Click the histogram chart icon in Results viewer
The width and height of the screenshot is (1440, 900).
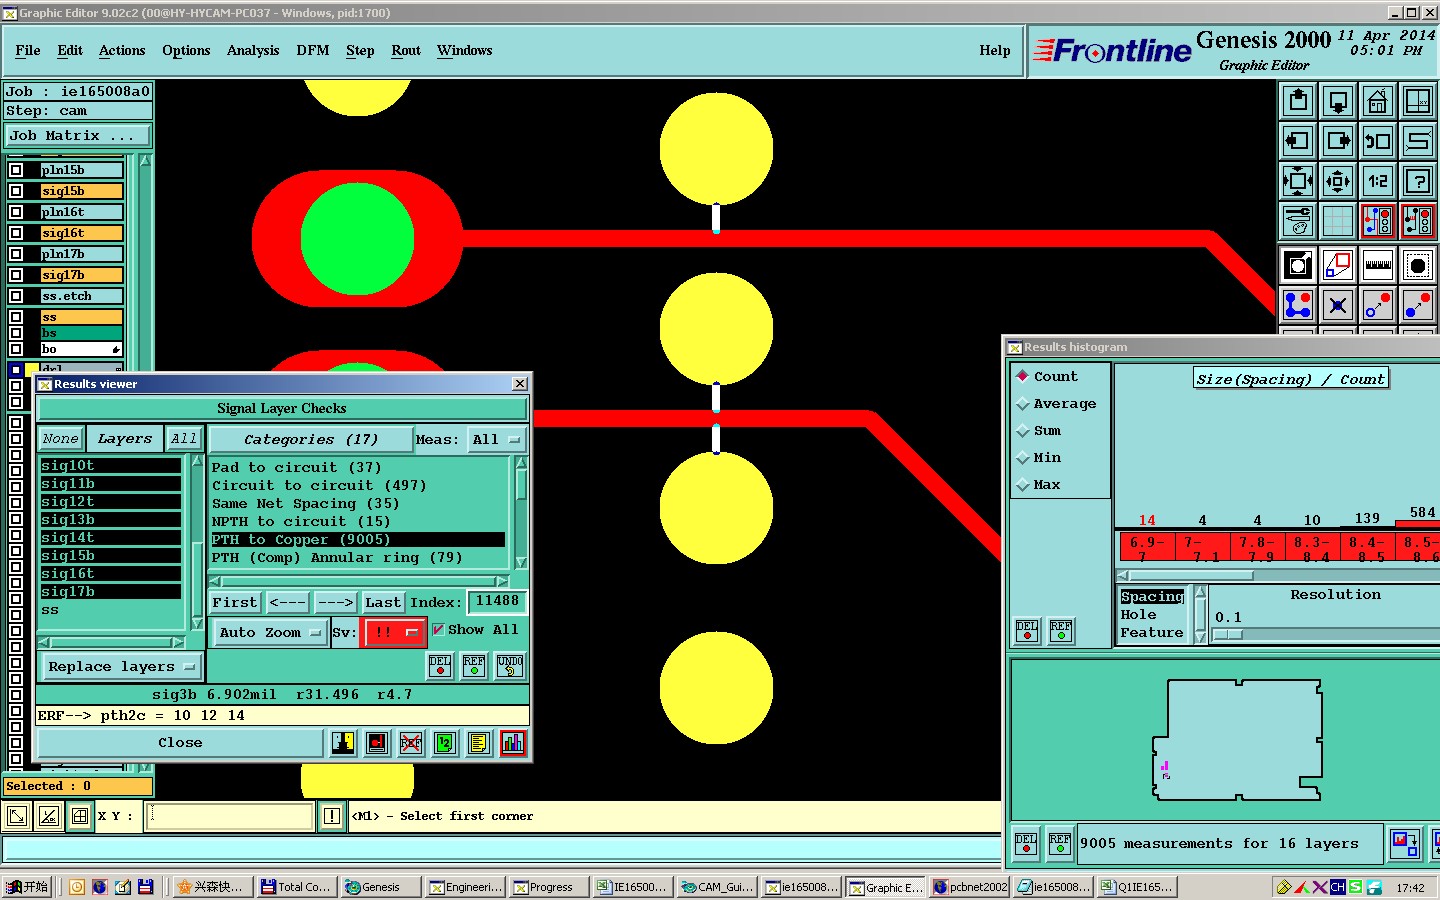[x=513, y=743]
